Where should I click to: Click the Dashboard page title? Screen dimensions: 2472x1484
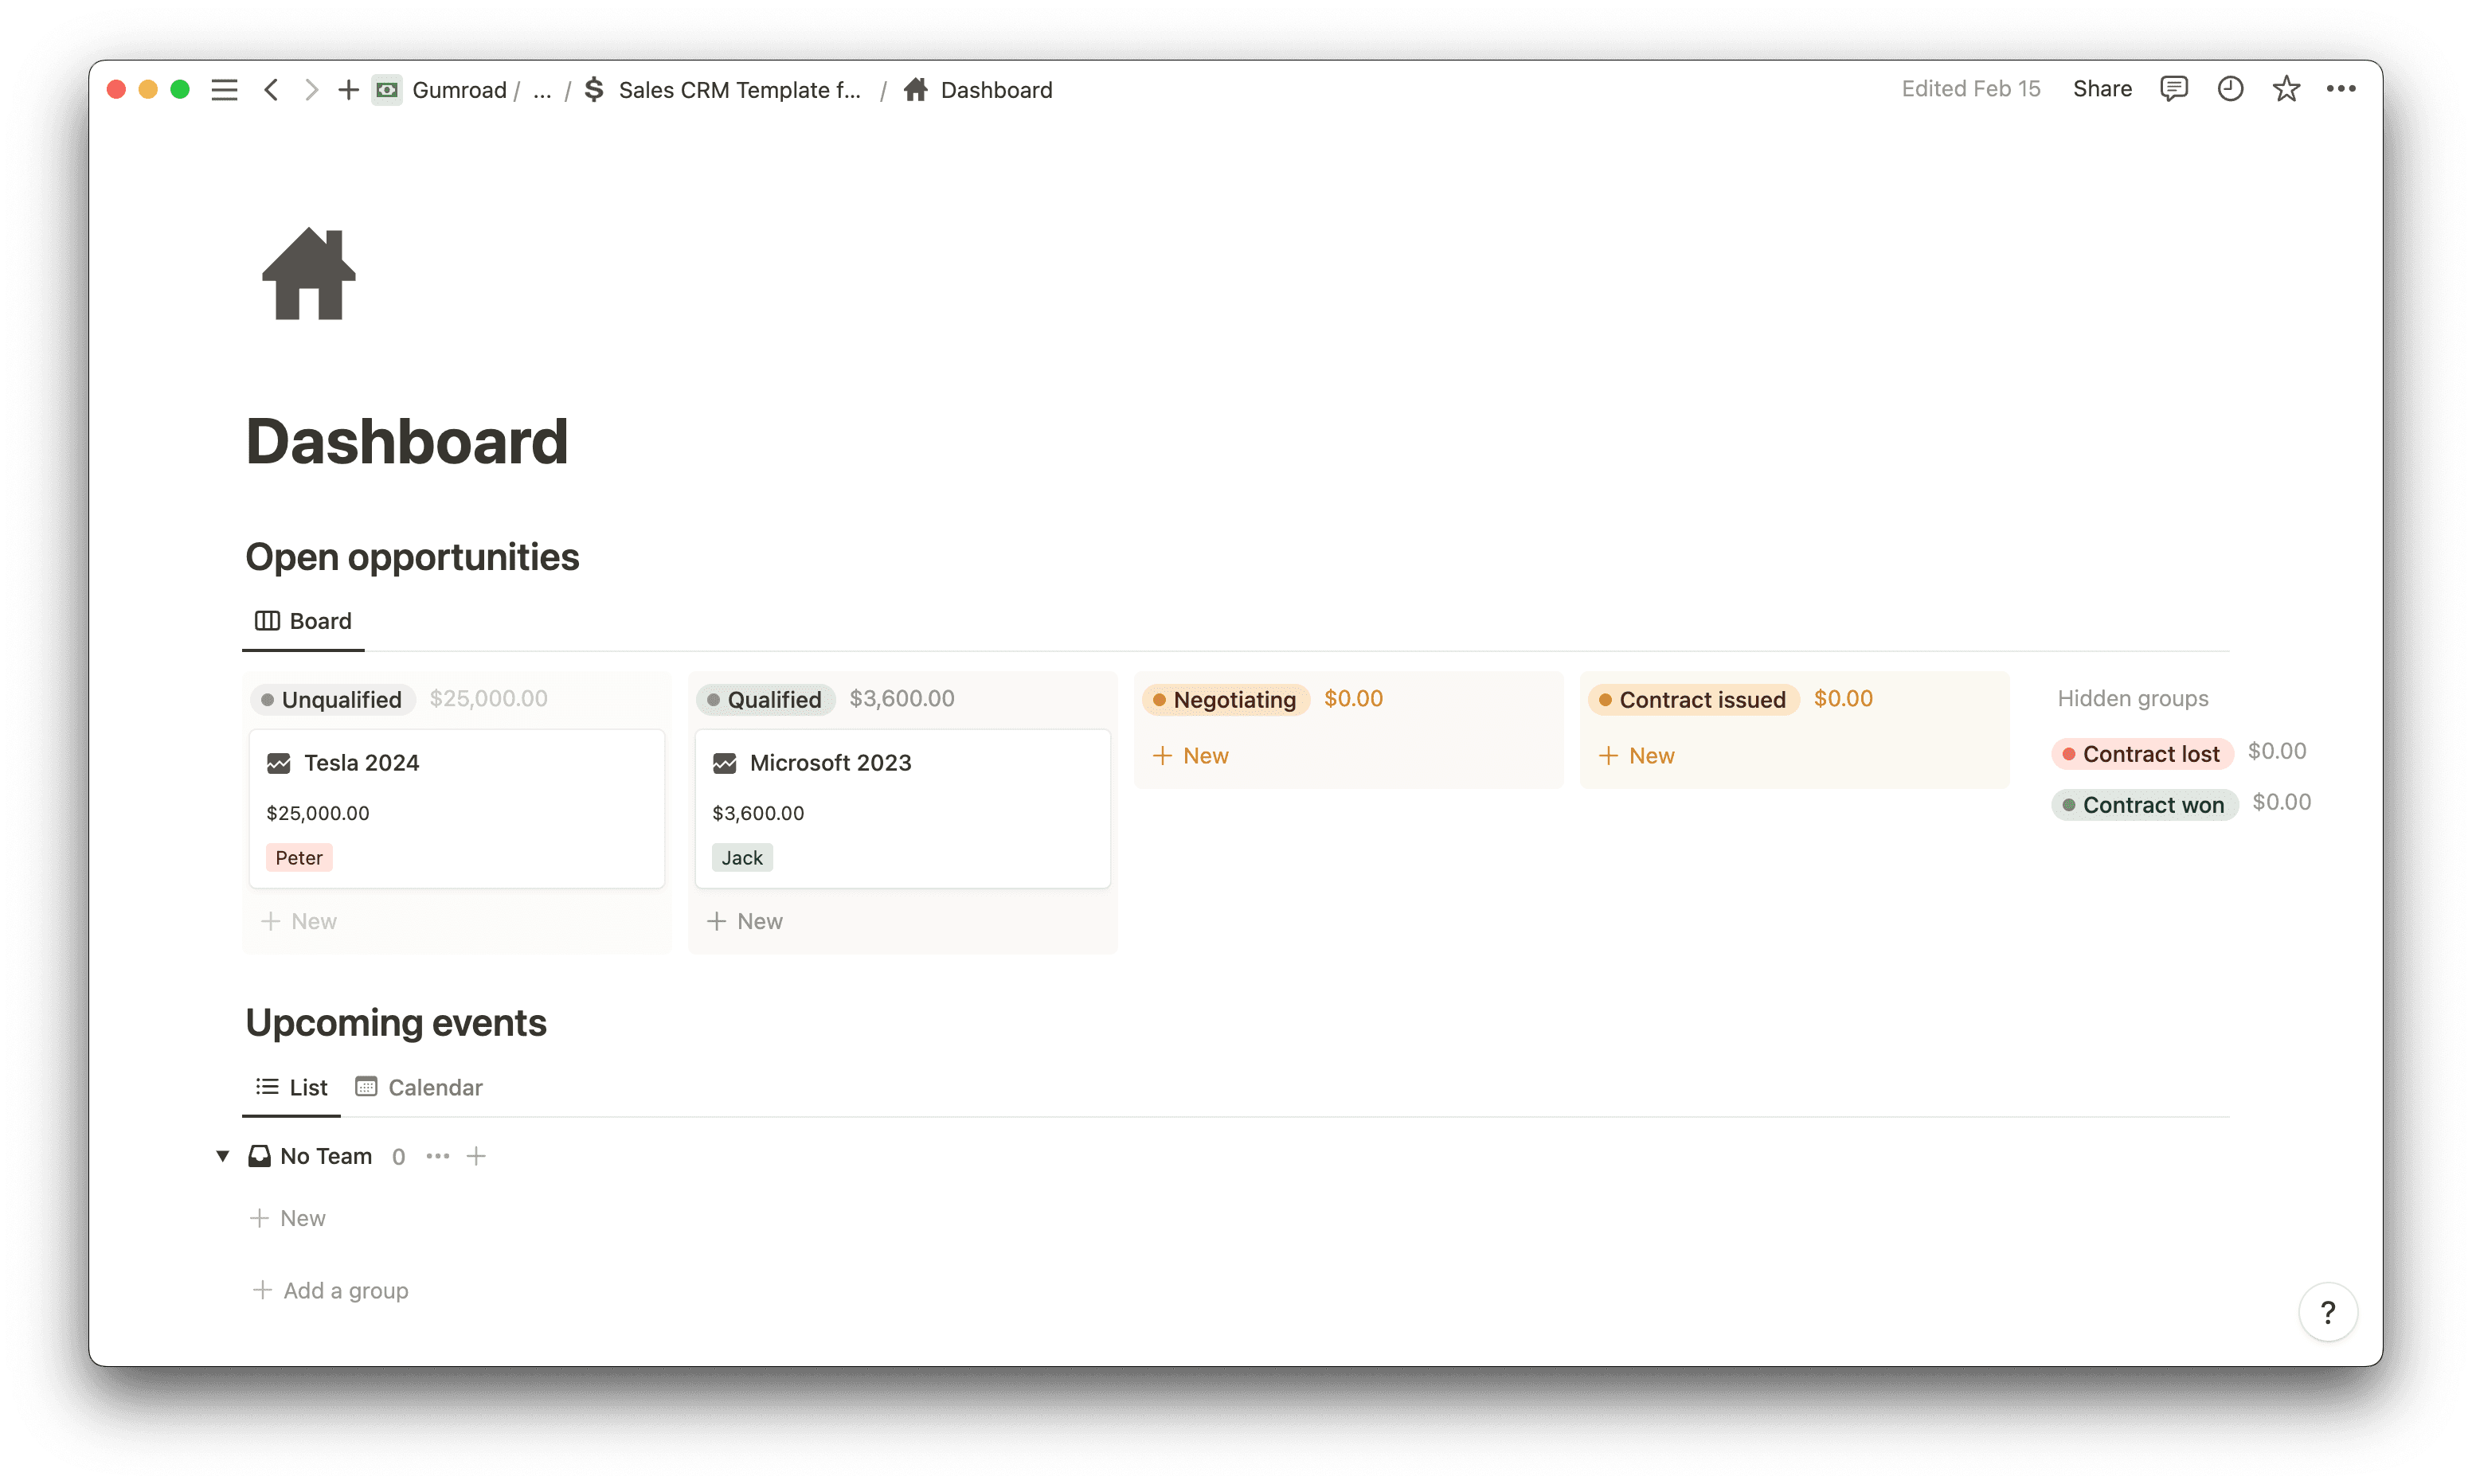click(407, 441)
